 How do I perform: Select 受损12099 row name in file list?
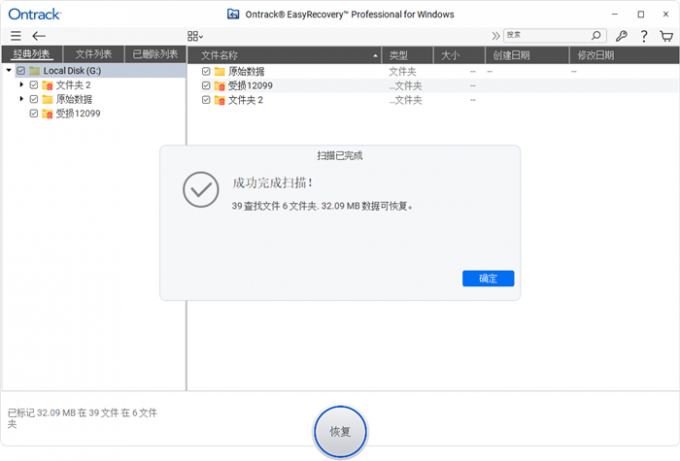[250, 85]
